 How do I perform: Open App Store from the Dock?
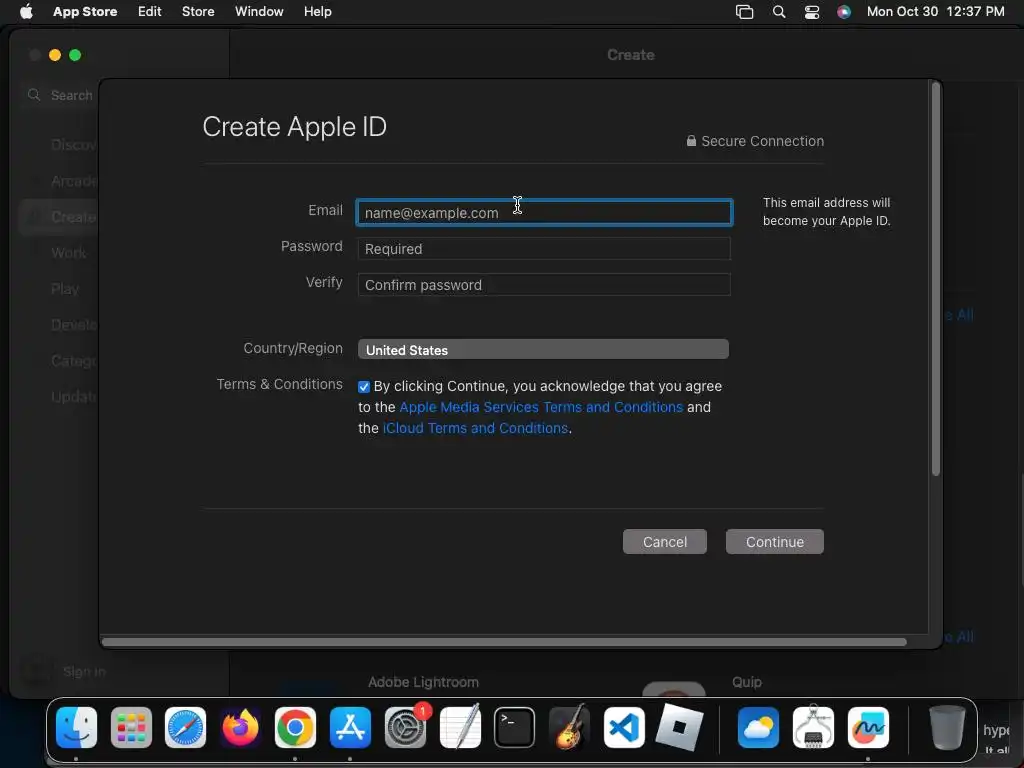(350, 727)
